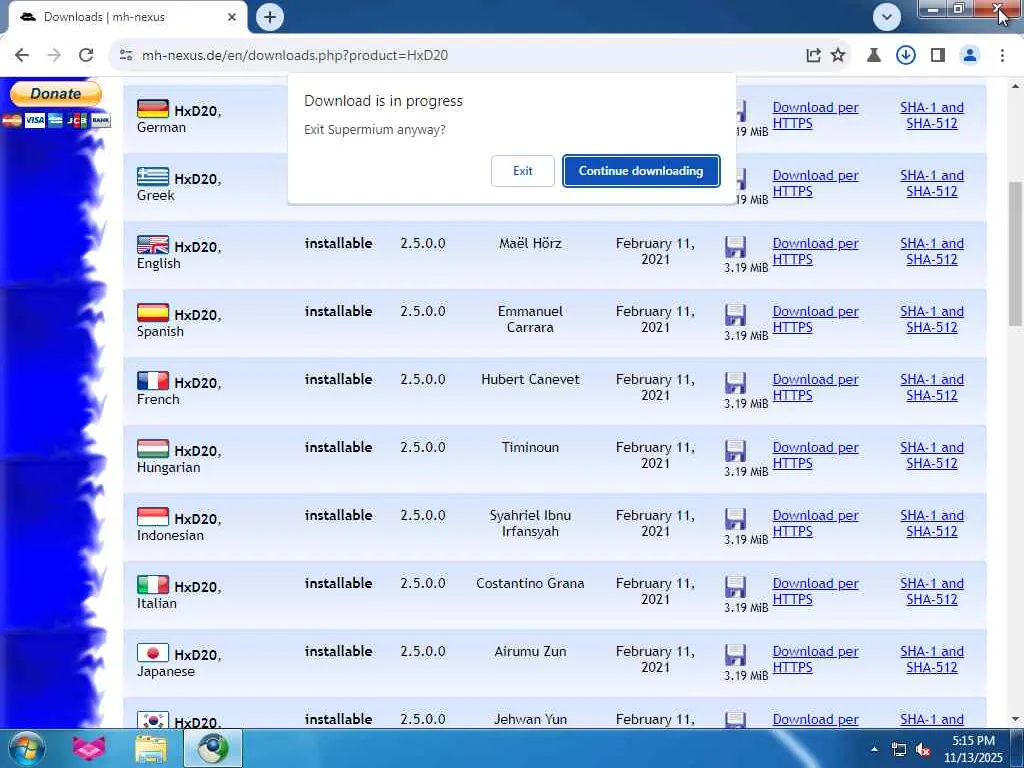
Task: Open SHA-1 and SHA-512 for German
Action: 932,116
